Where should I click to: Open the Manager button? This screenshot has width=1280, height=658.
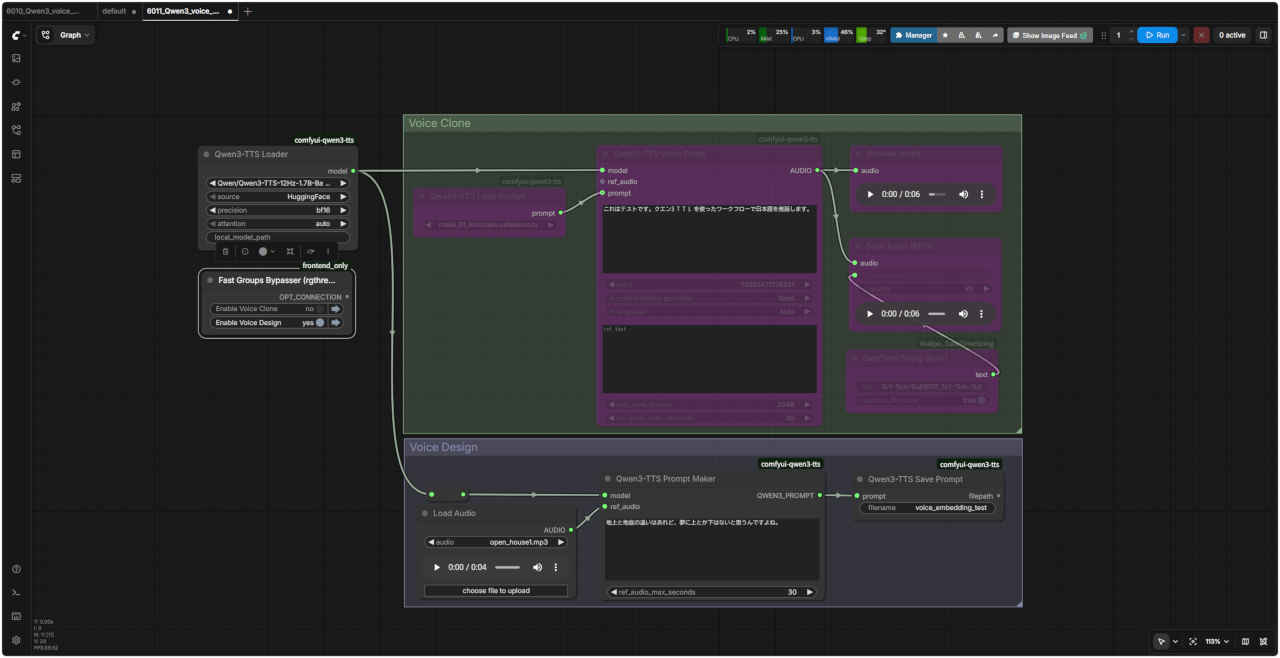click(x=914, y=35)
